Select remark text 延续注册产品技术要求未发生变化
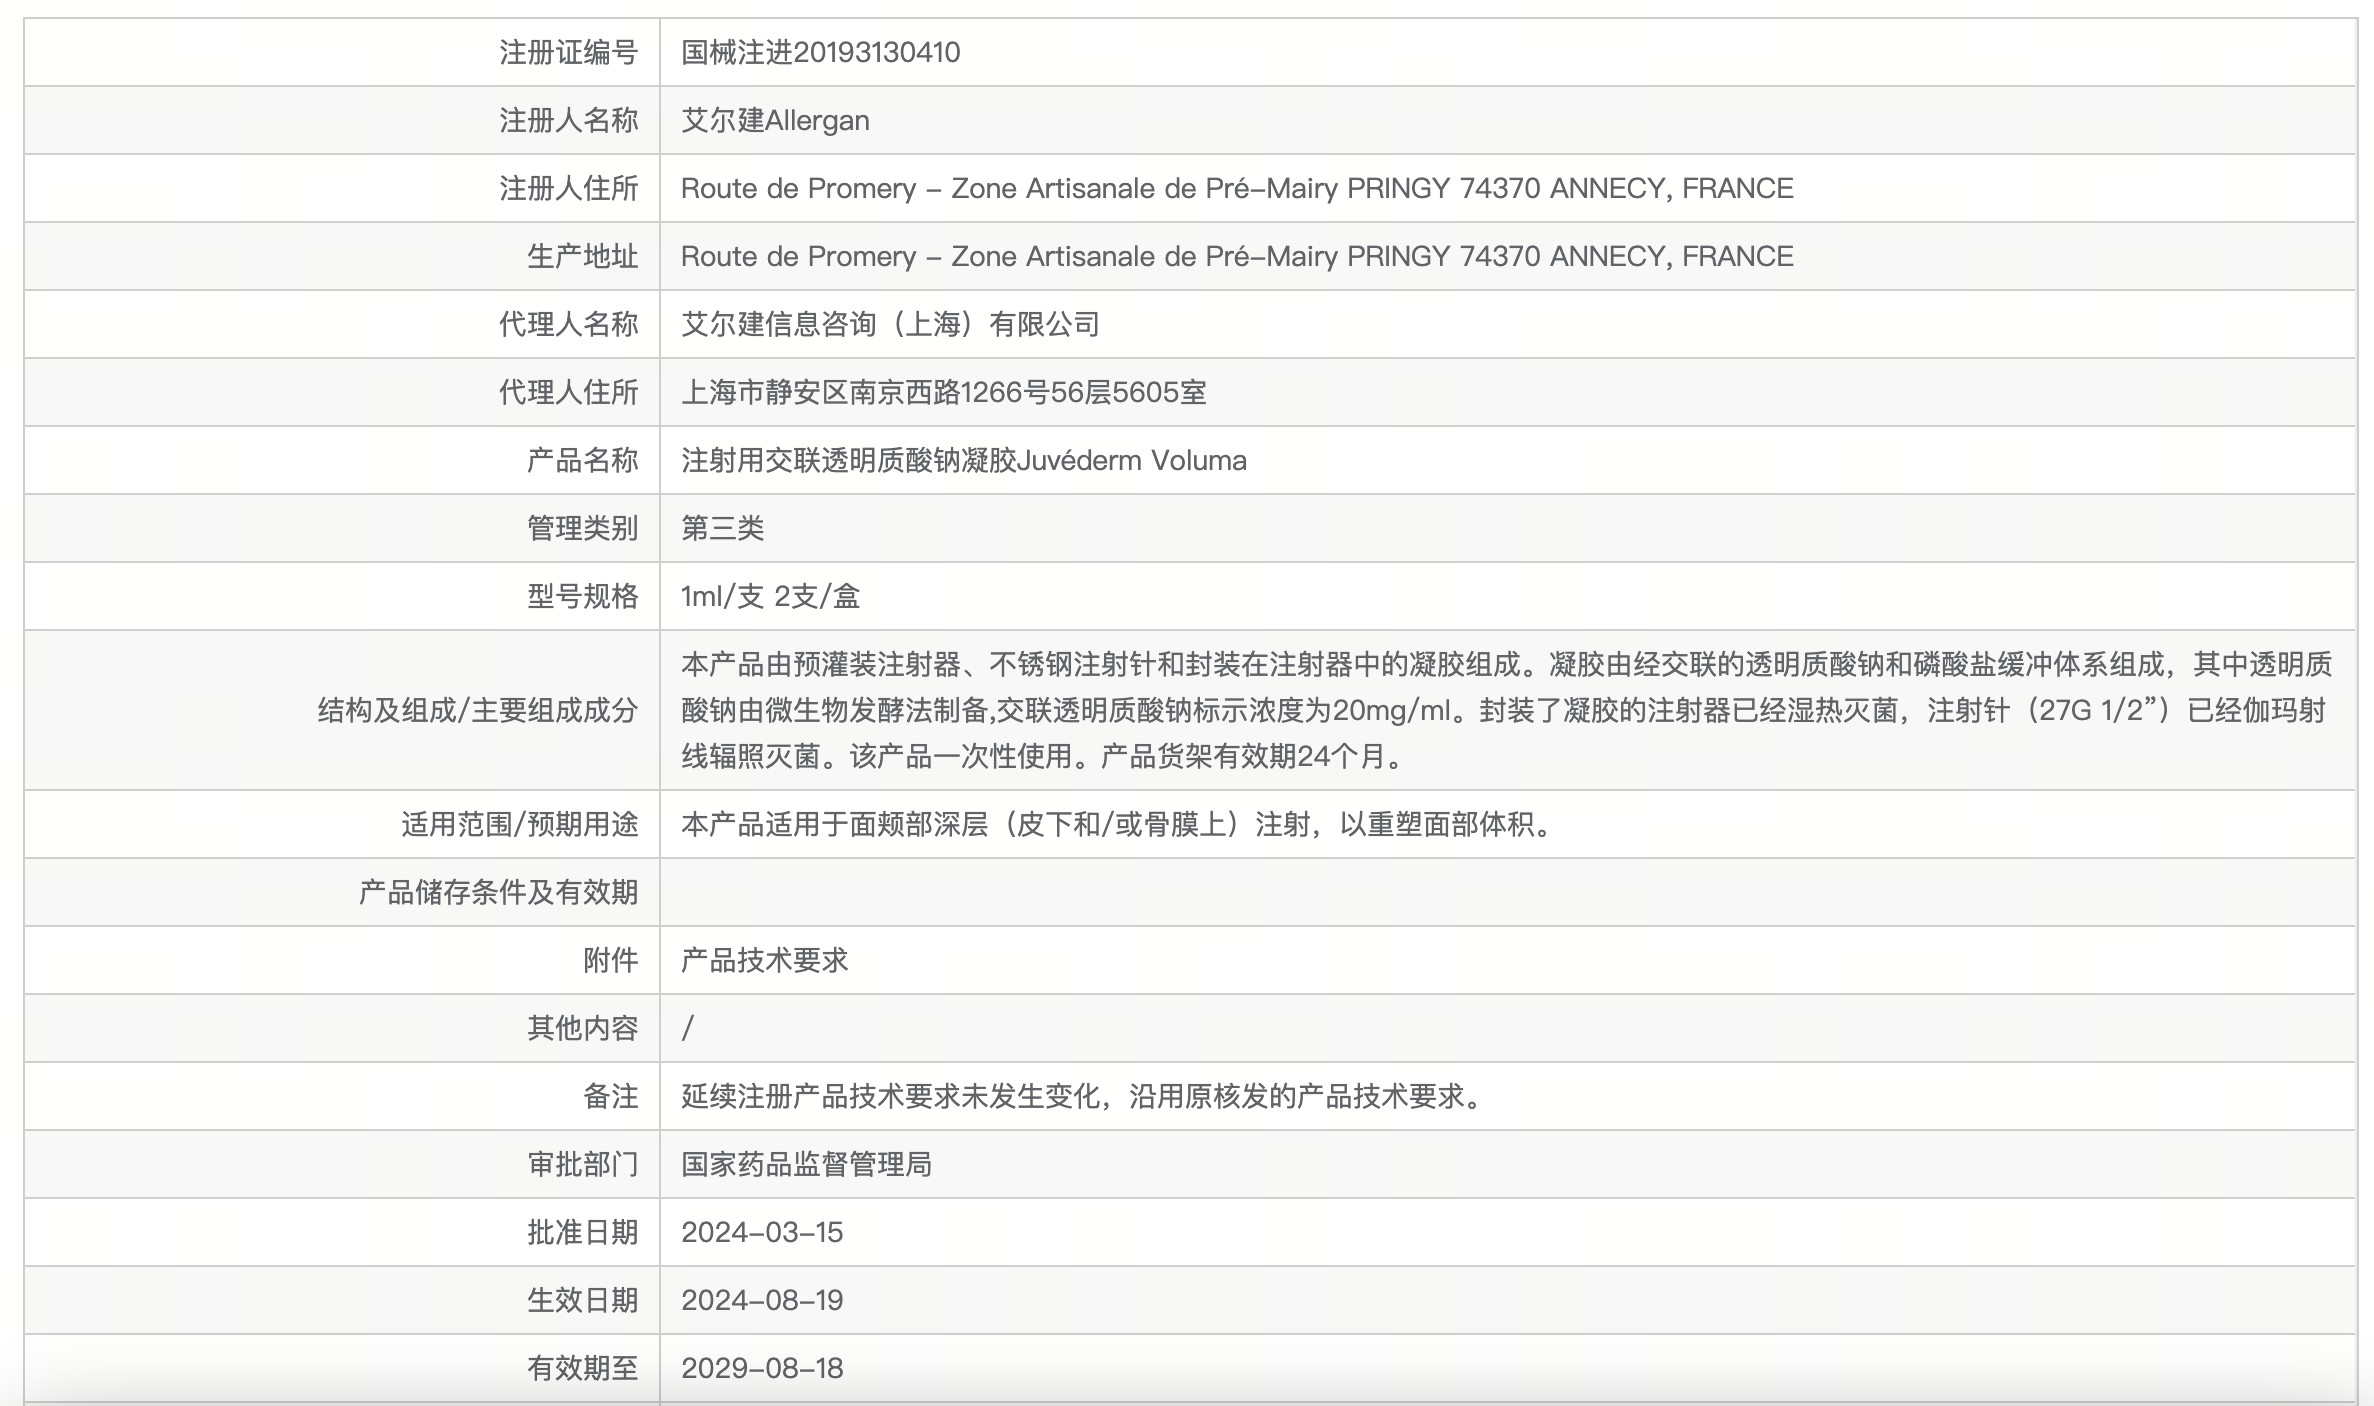This screenshot has height=1406, width=2374. click(x=1083, y=1096)
